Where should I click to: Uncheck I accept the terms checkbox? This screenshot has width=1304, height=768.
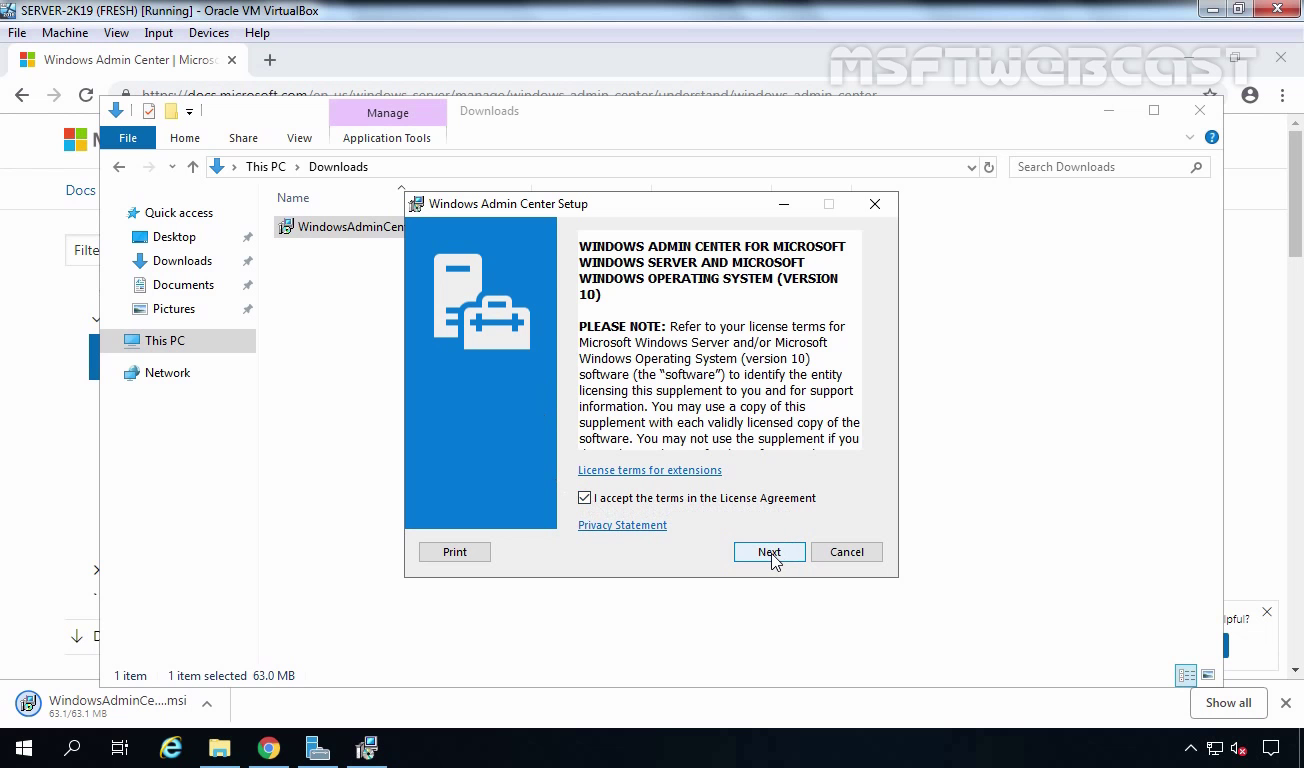(585, 497)
